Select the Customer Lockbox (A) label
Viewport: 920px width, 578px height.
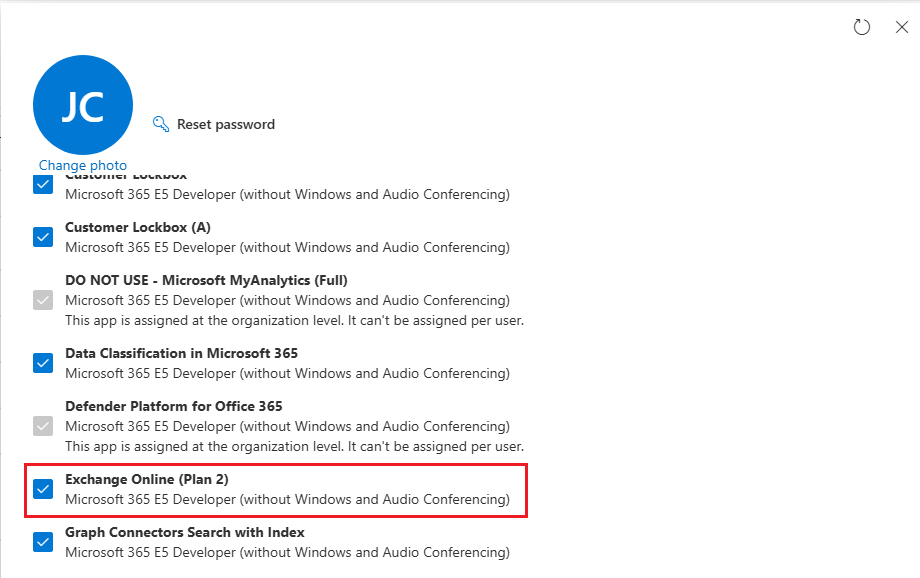coord(138,227)
